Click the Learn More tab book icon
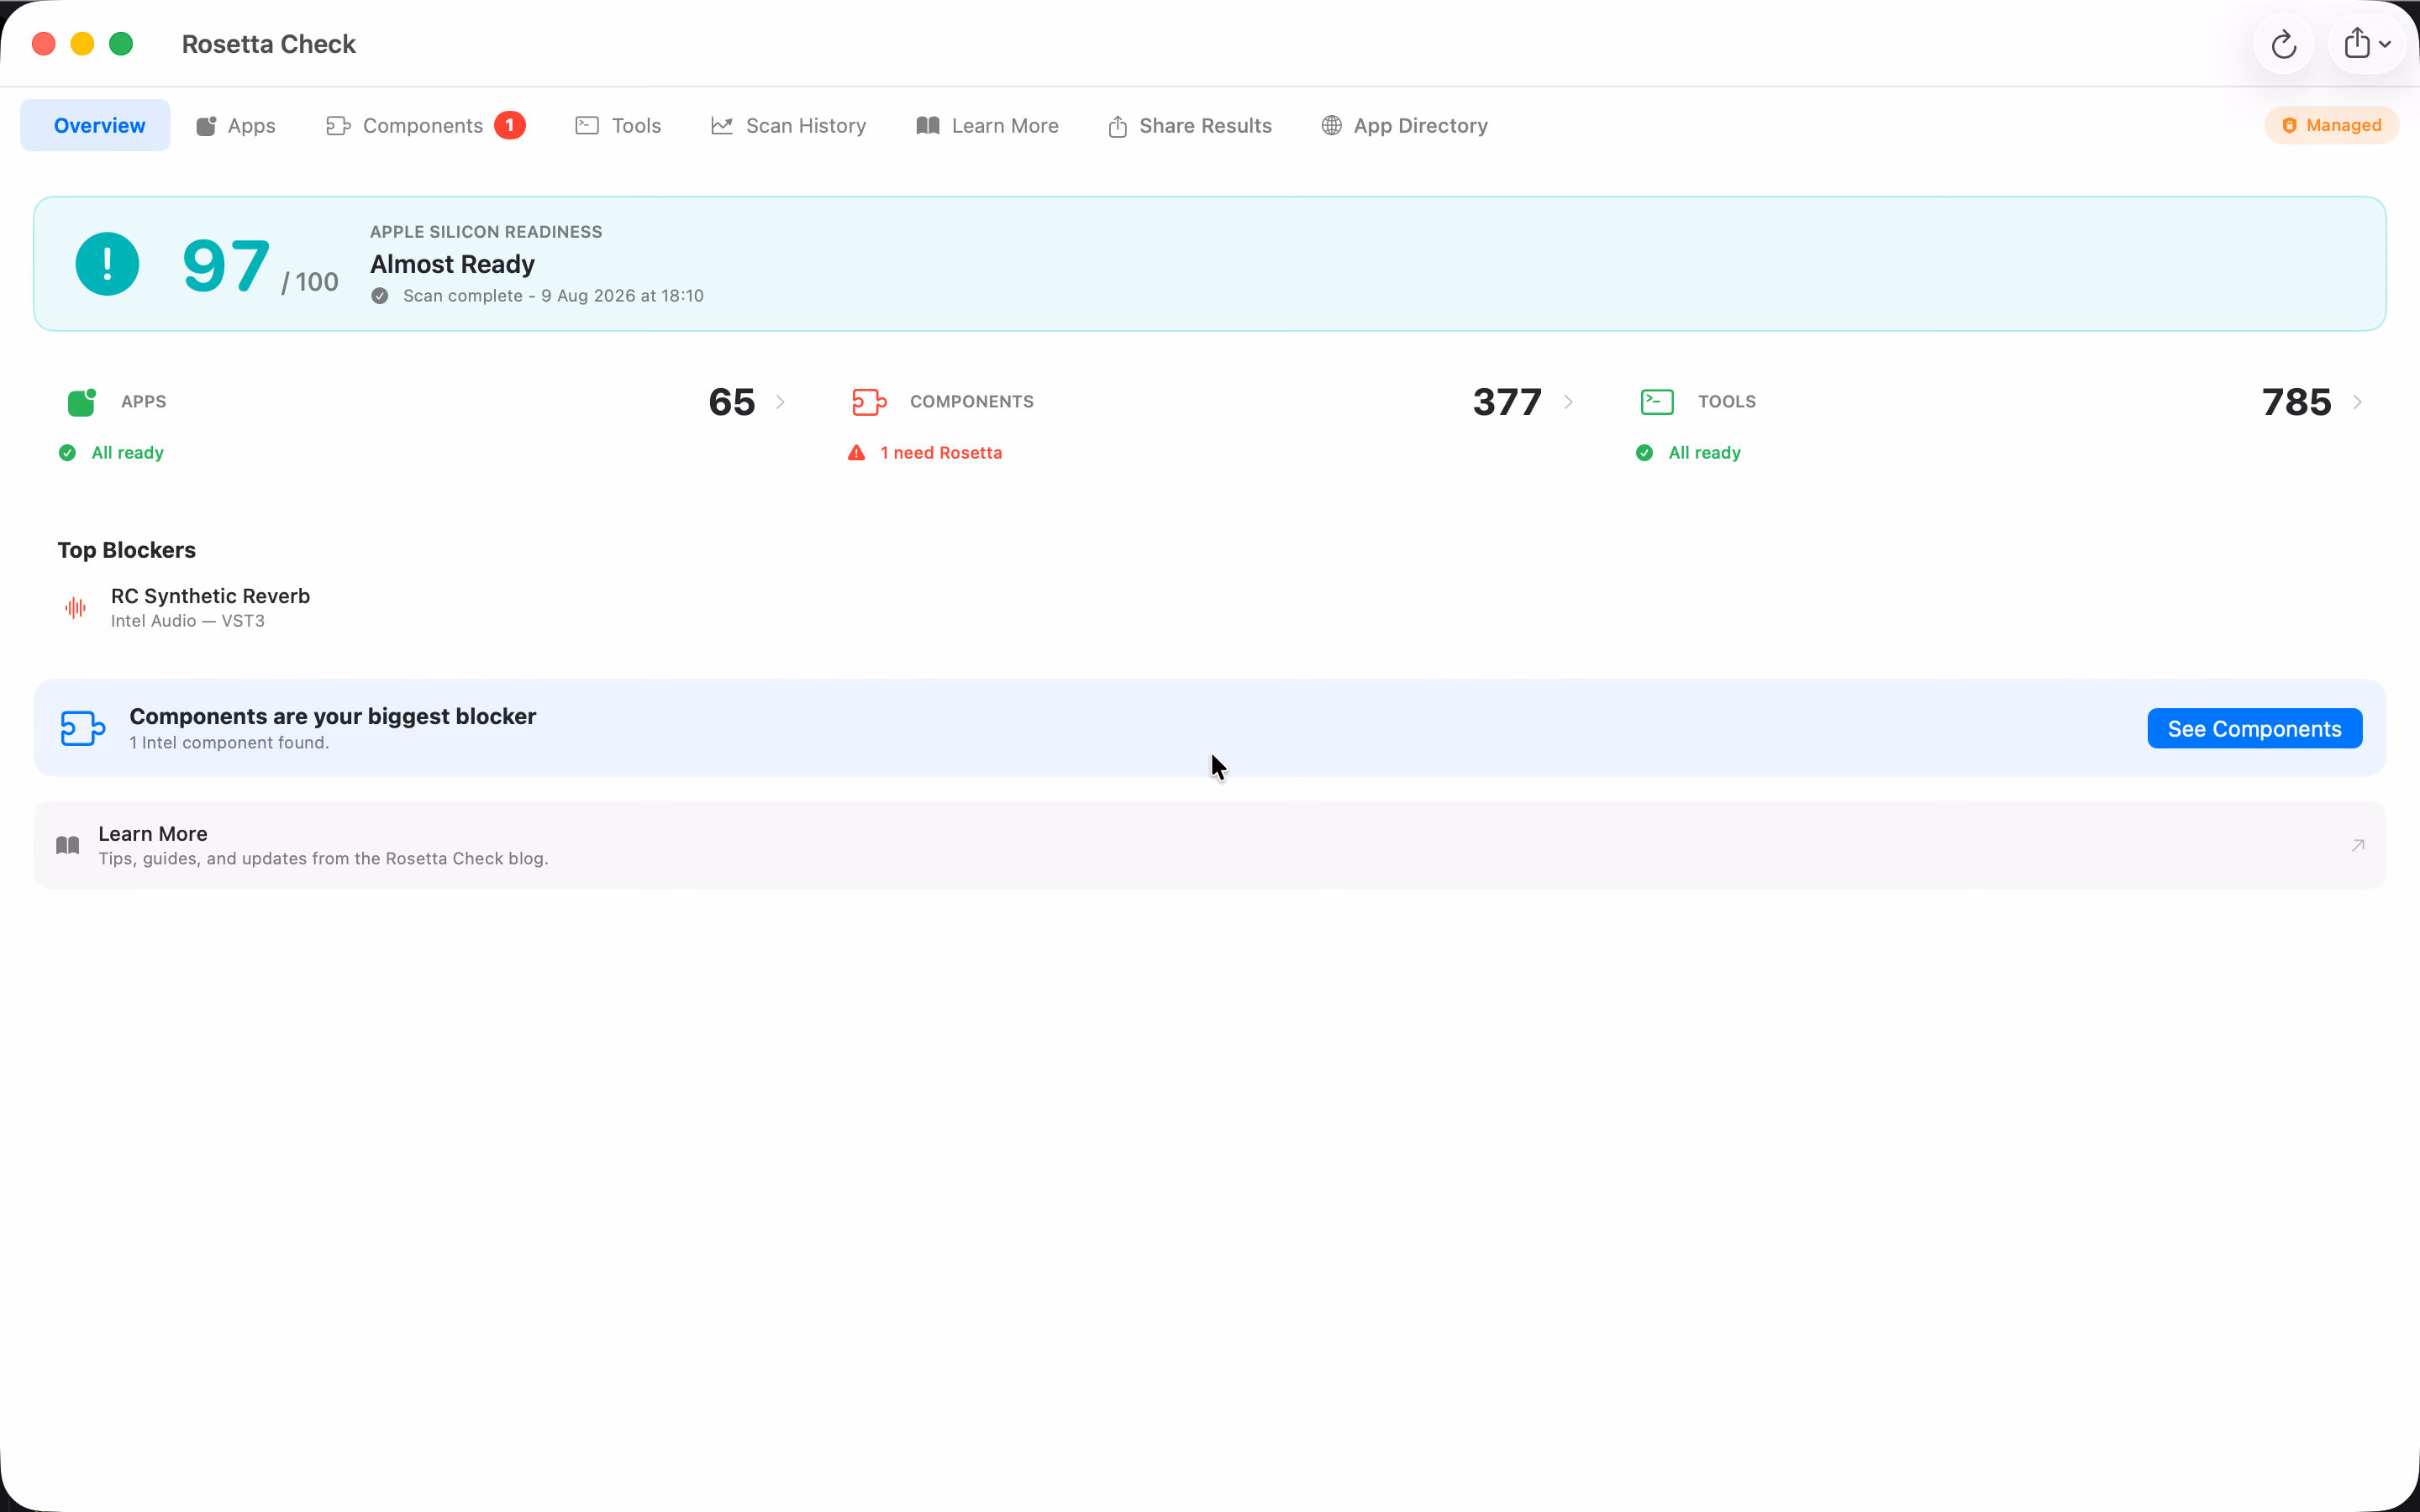The image size is (2420, 1512). (928, 125)
